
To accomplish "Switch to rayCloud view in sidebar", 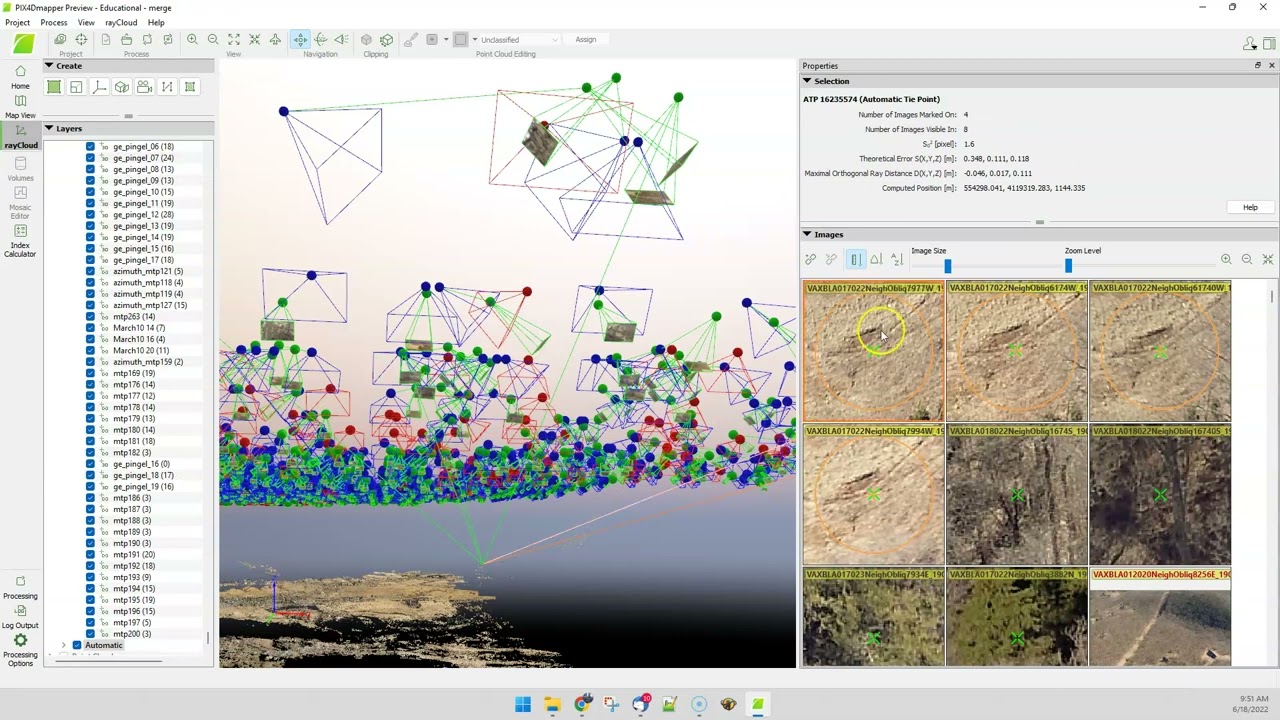I will (x=20, y=138).
